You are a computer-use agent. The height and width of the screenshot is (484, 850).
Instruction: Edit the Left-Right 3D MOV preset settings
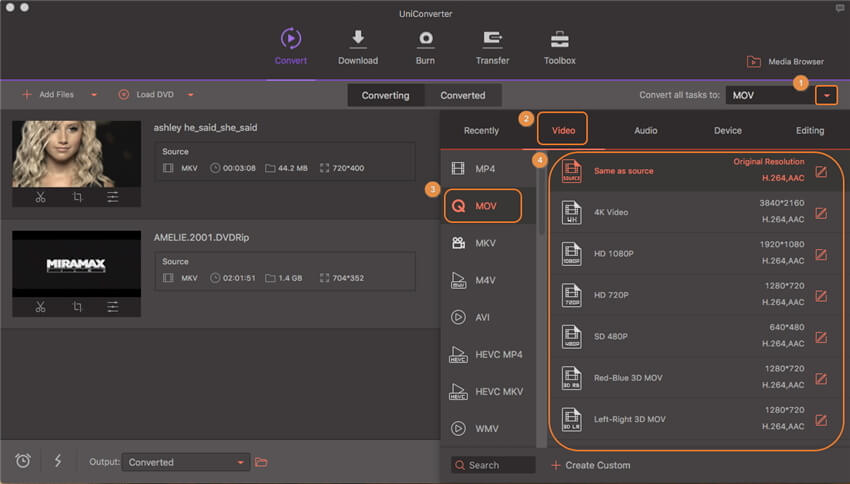[x=821, y=420]
